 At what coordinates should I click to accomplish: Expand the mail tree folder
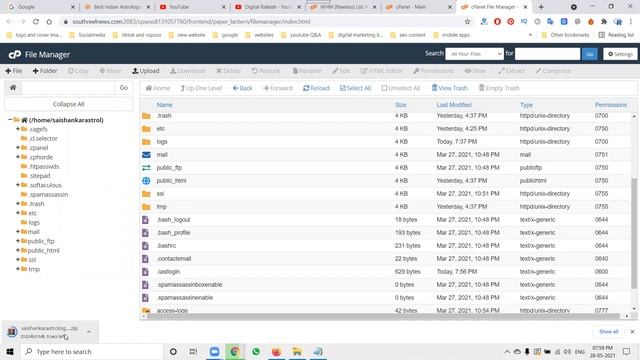tap(18, 231)
